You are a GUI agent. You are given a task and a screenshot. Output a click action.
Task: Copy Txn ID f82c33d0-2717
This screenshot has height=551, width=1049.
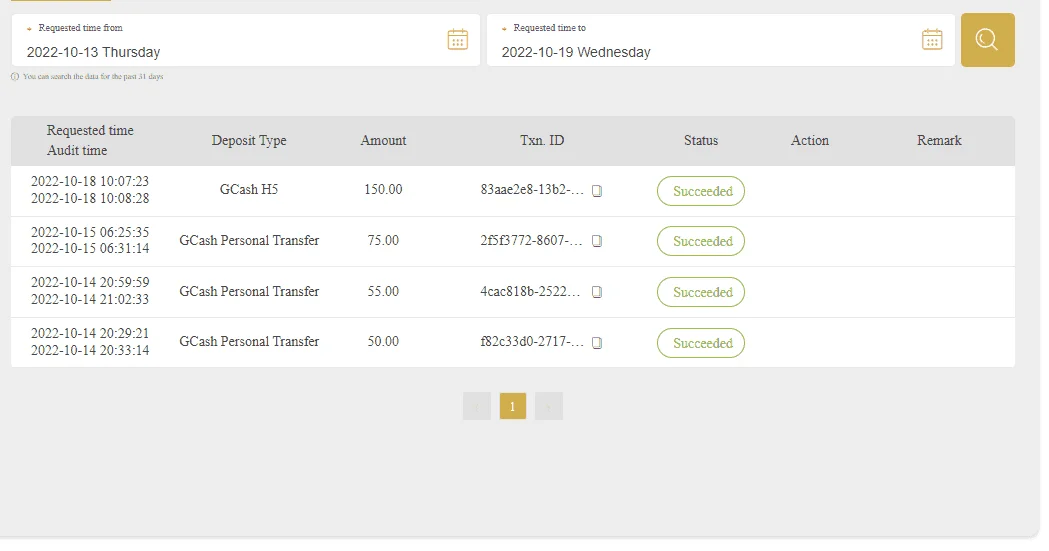pos(597,342)
